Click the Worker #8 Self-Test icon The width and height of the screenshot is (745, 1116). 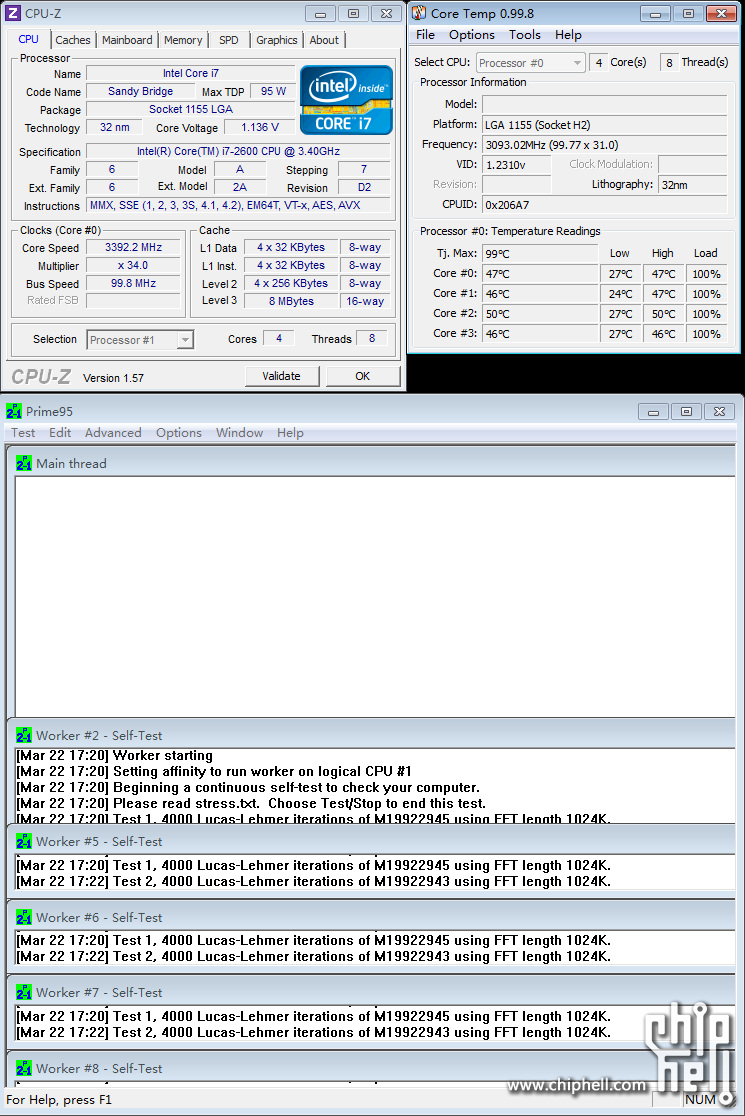pyautogui.click(x=23, y=1068)
